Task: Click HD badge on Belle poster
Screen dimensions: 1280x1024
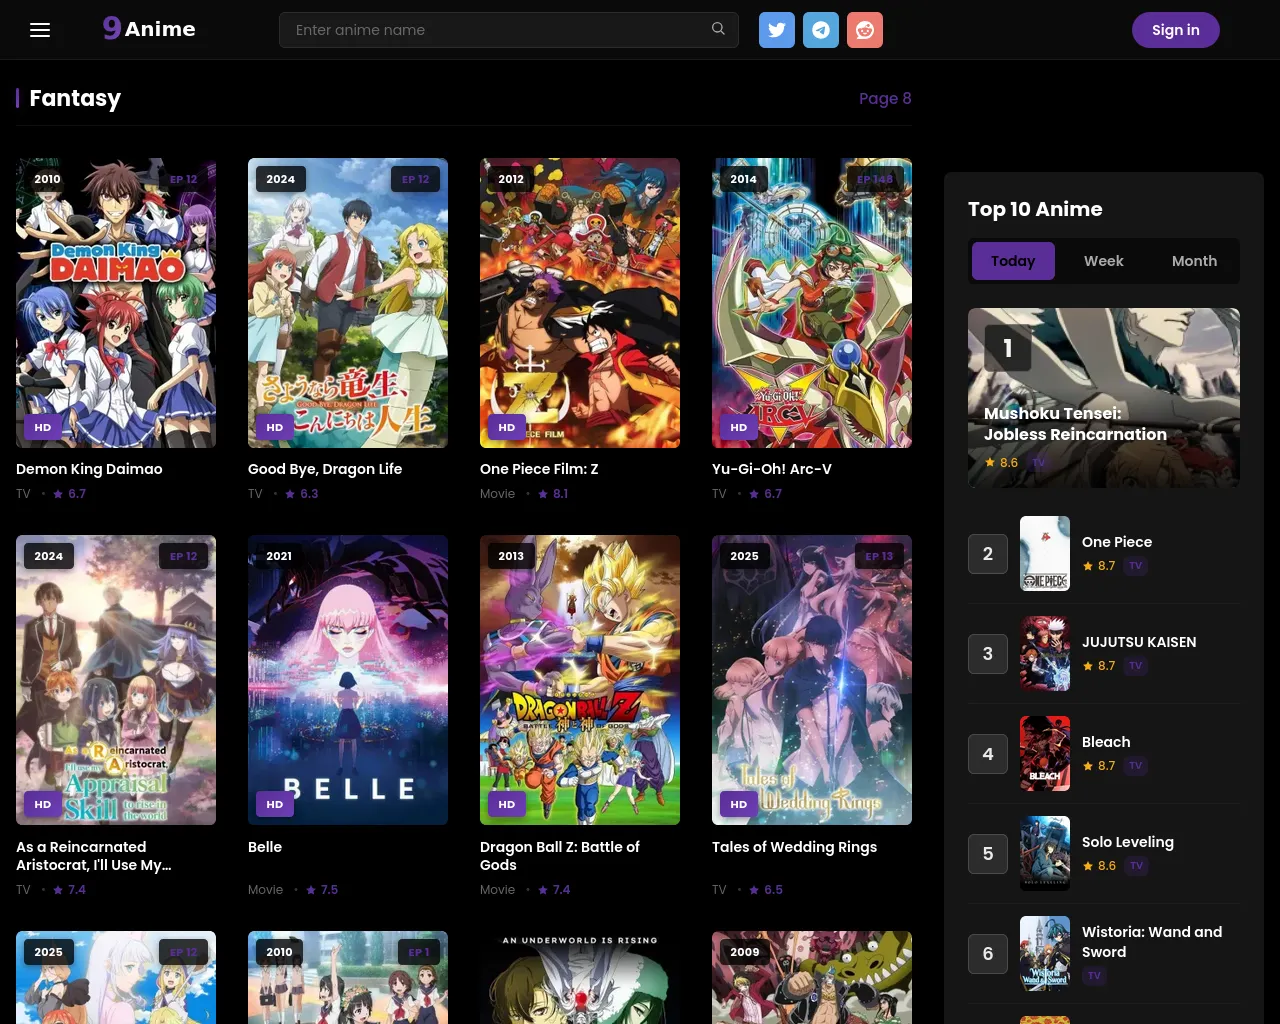Action: click(x=275, y=804)
